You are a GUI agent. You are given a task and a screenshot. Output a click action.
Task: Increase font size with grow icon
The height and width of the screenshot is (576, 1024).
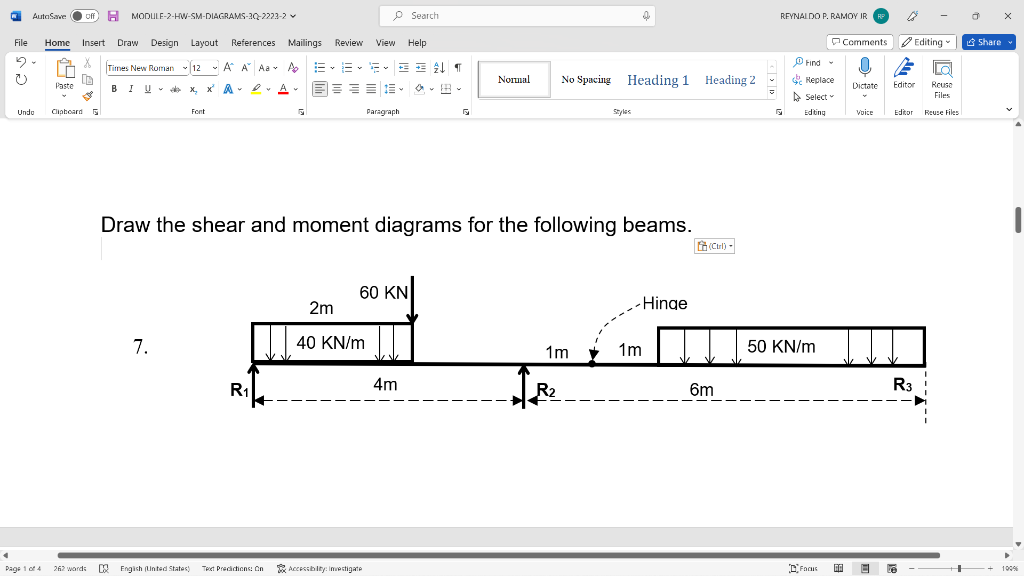click(228, 67)
